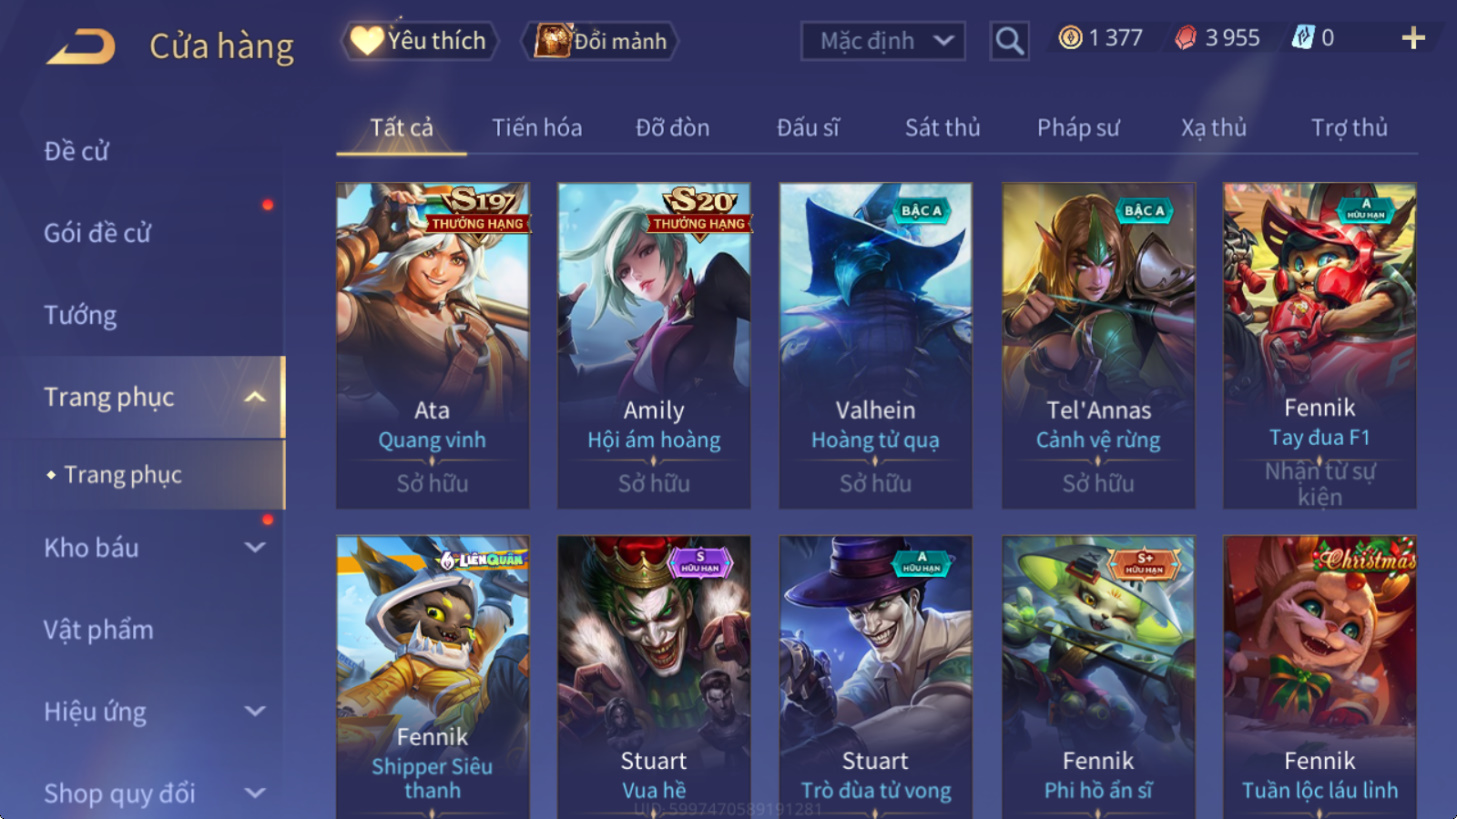Open Gói đề cử sidebar item
The image size is (1457, 819).
(97, 233)
